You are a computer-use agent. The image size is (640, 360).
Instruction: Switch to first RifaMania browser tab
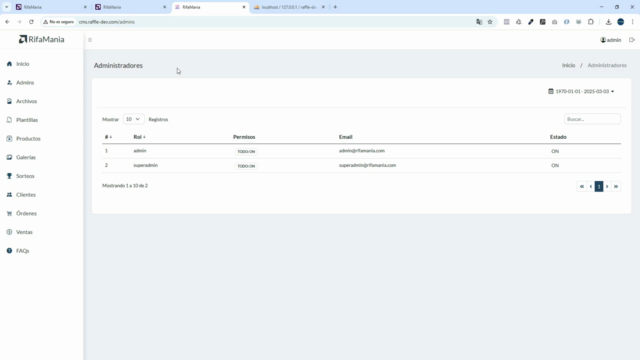pos(51,7)
